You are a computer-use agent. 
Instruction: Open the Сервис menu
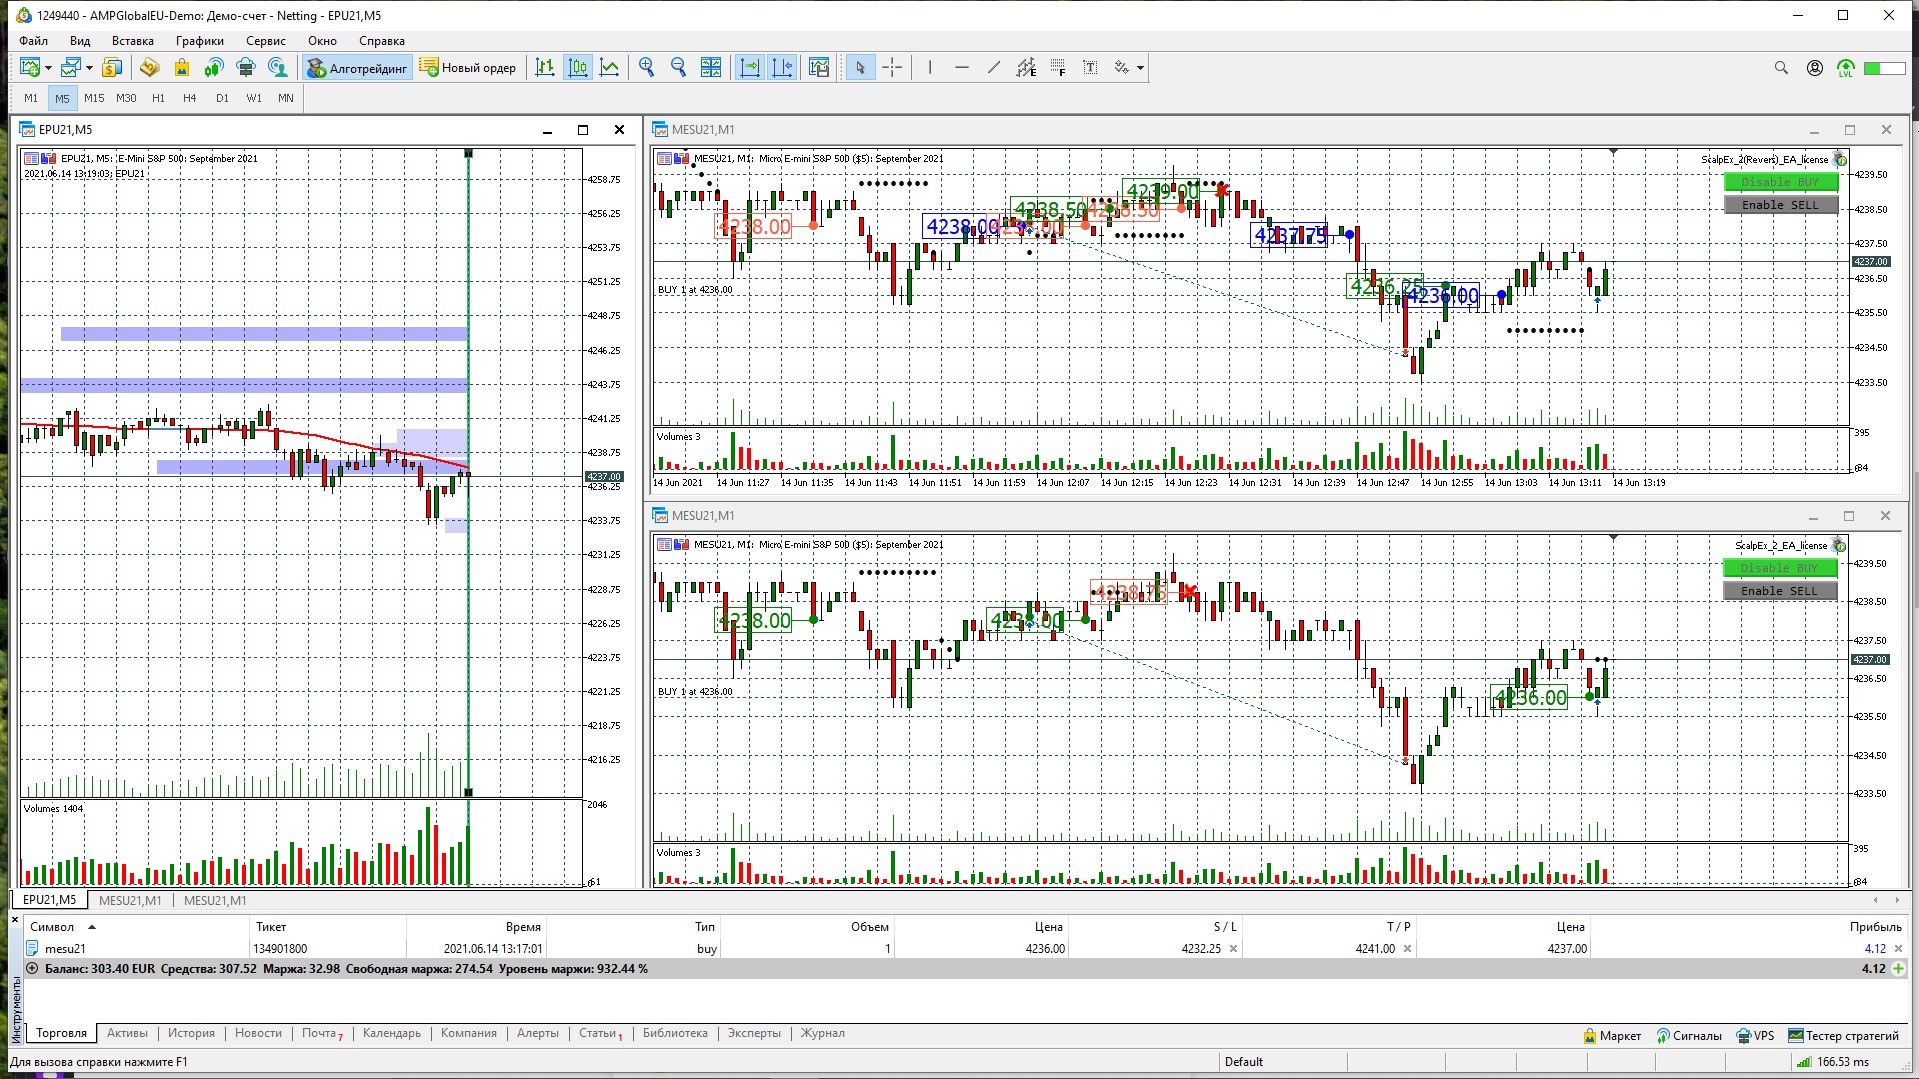(265, 41)
